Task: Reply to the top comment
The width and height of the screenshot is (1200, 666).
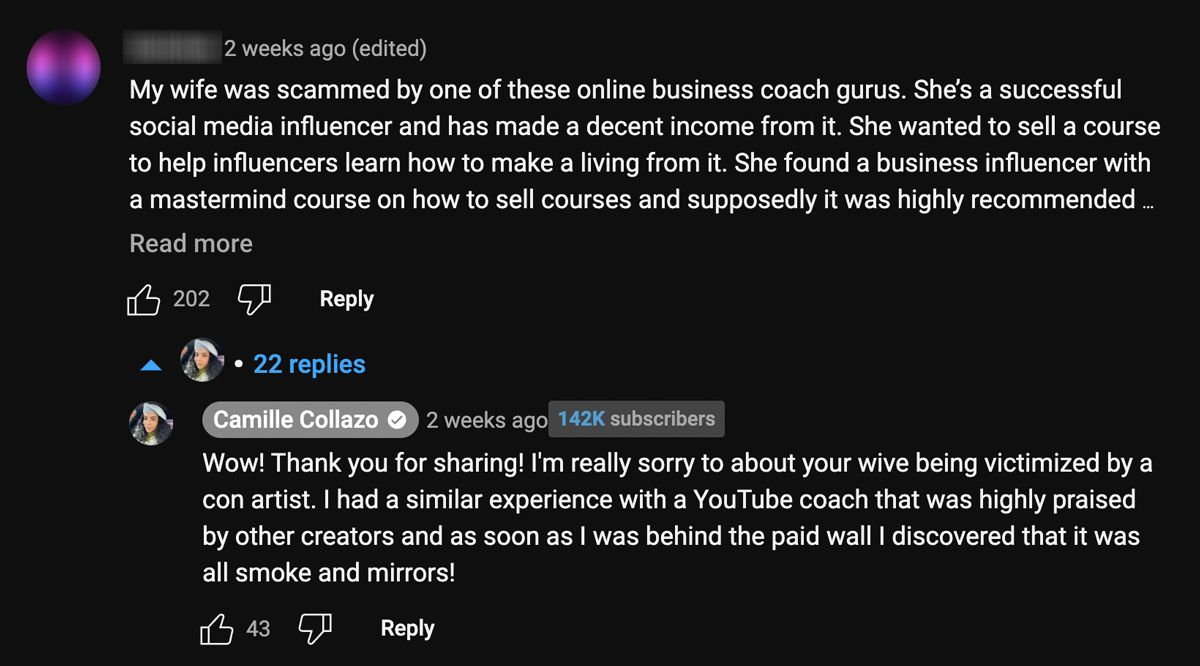Action: (x=346, y=299)
